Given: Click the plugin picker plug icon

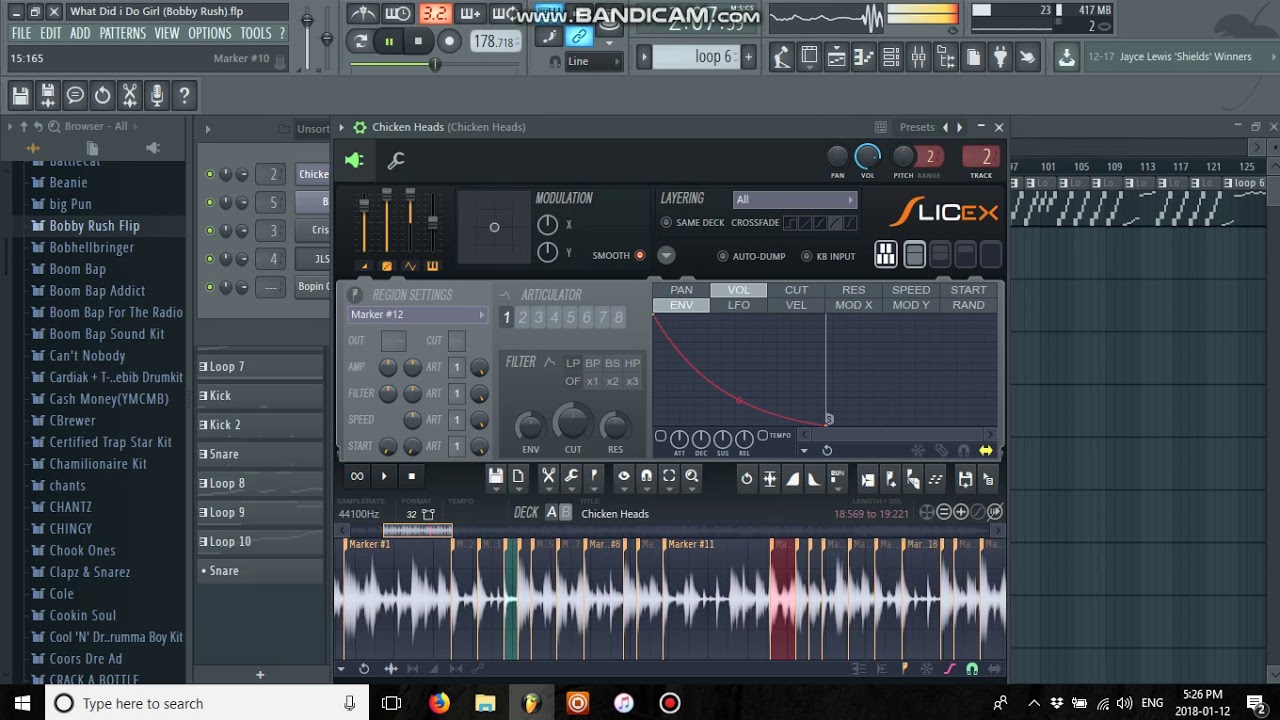Looking at the screenshot, I should (999, 57).
